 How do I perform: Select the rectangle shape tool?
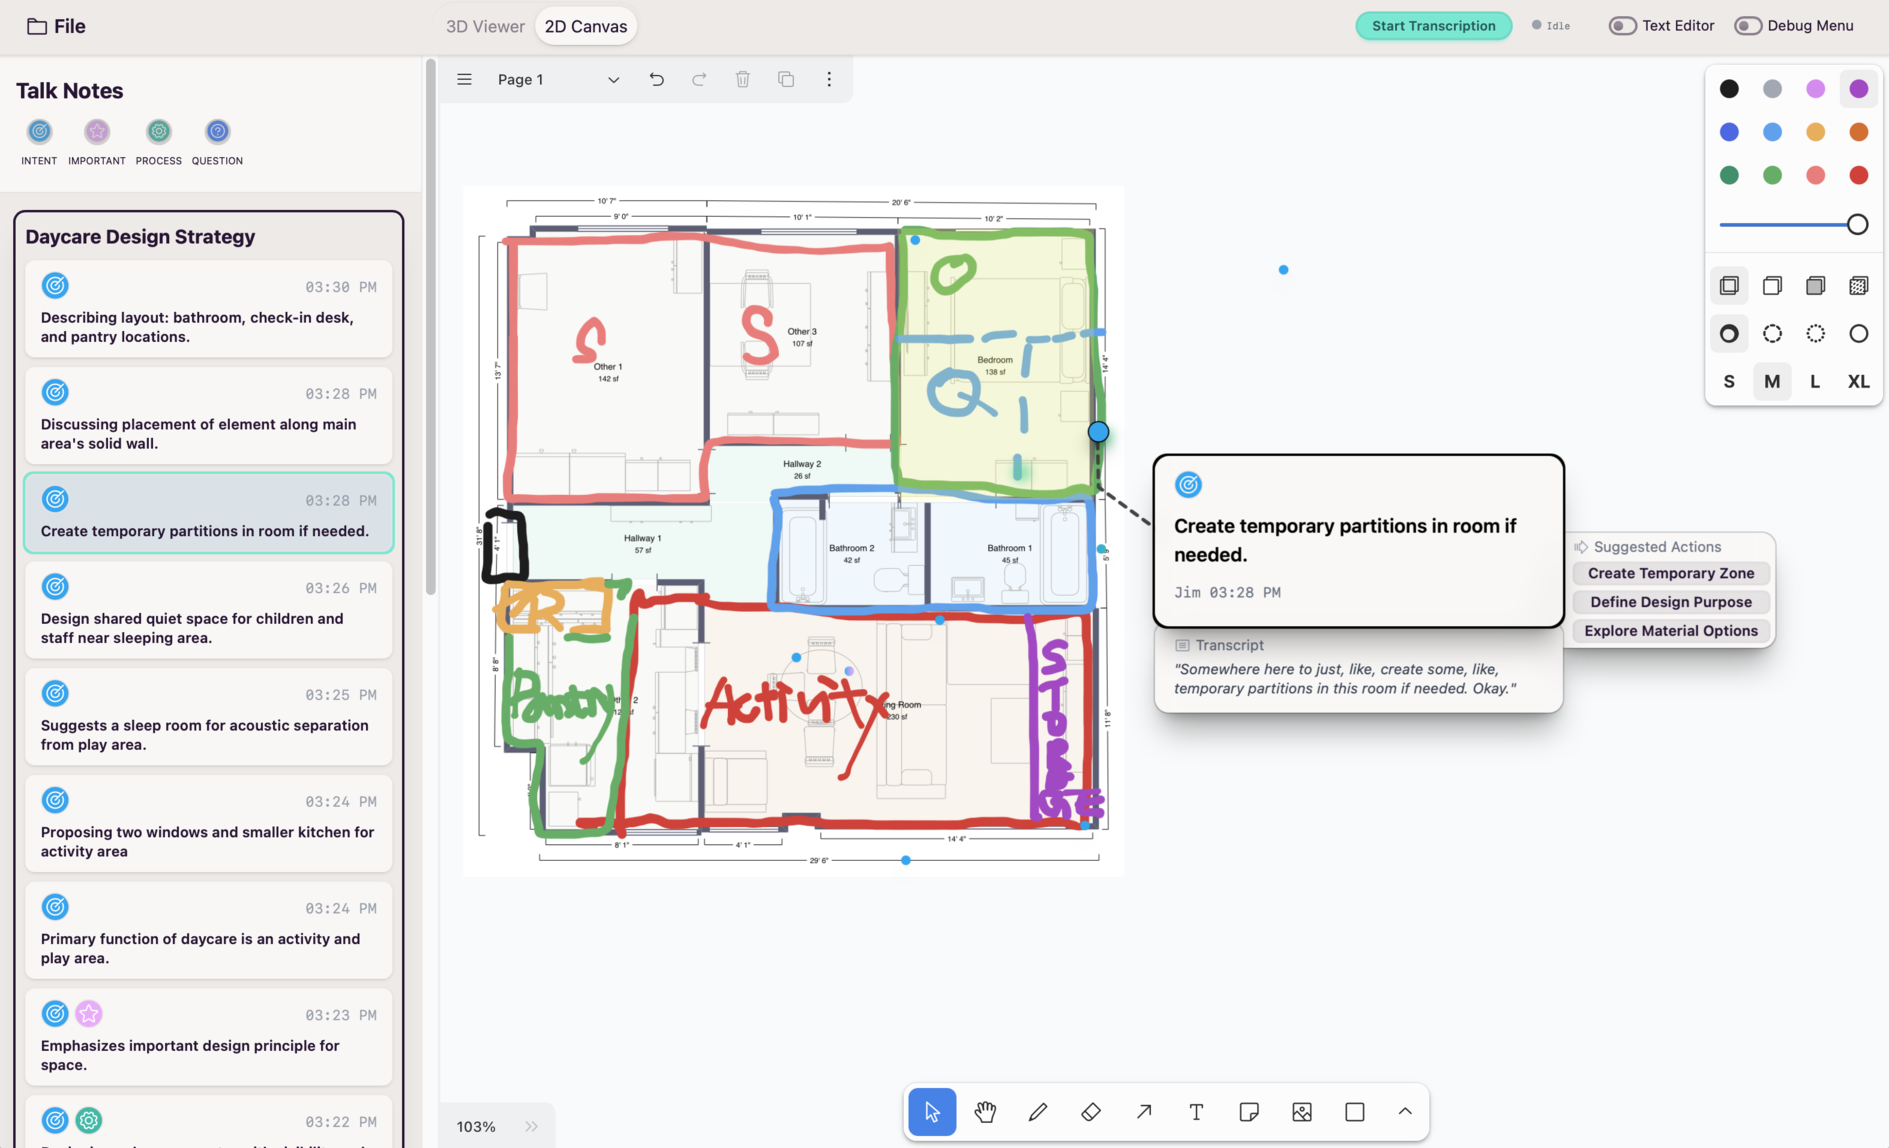[x=1355, y=1112]
